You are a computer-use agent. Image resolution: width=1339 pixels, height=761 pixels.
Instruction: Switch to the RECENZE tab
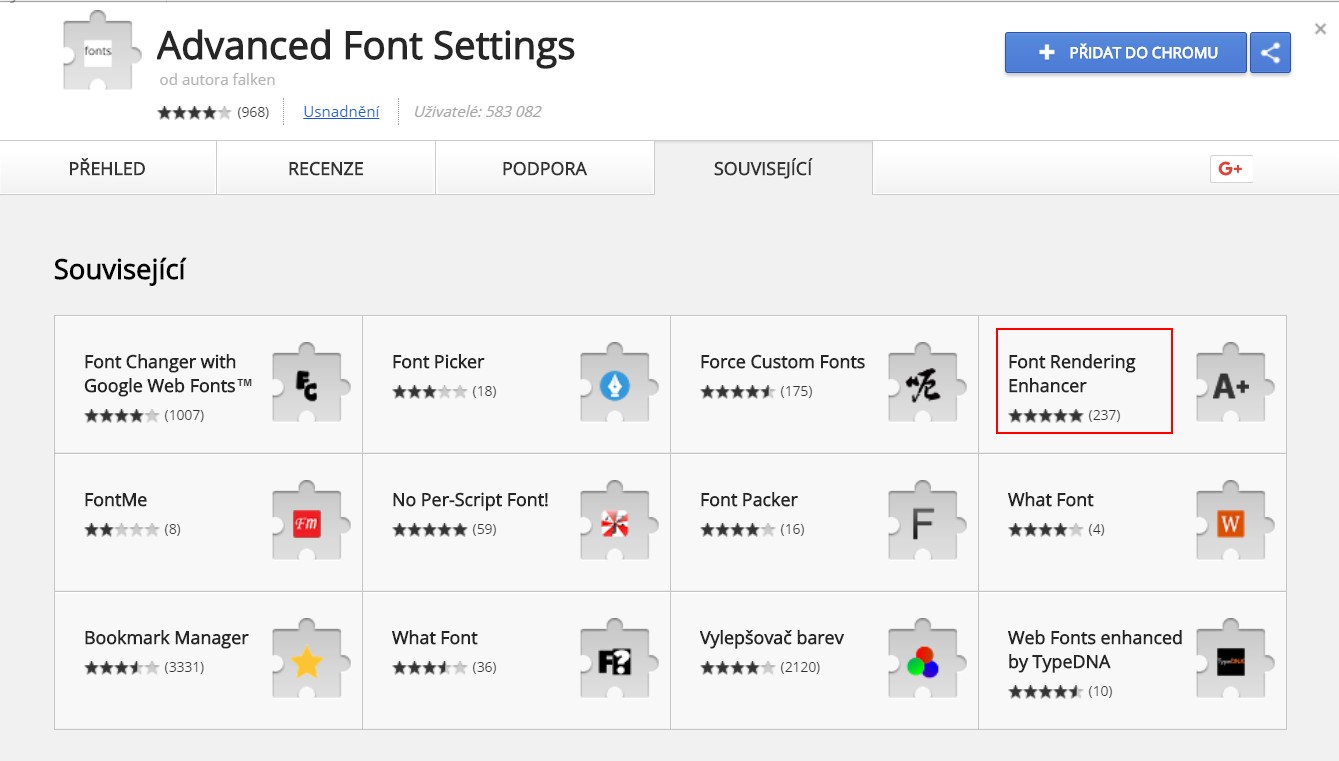[326, 169]
